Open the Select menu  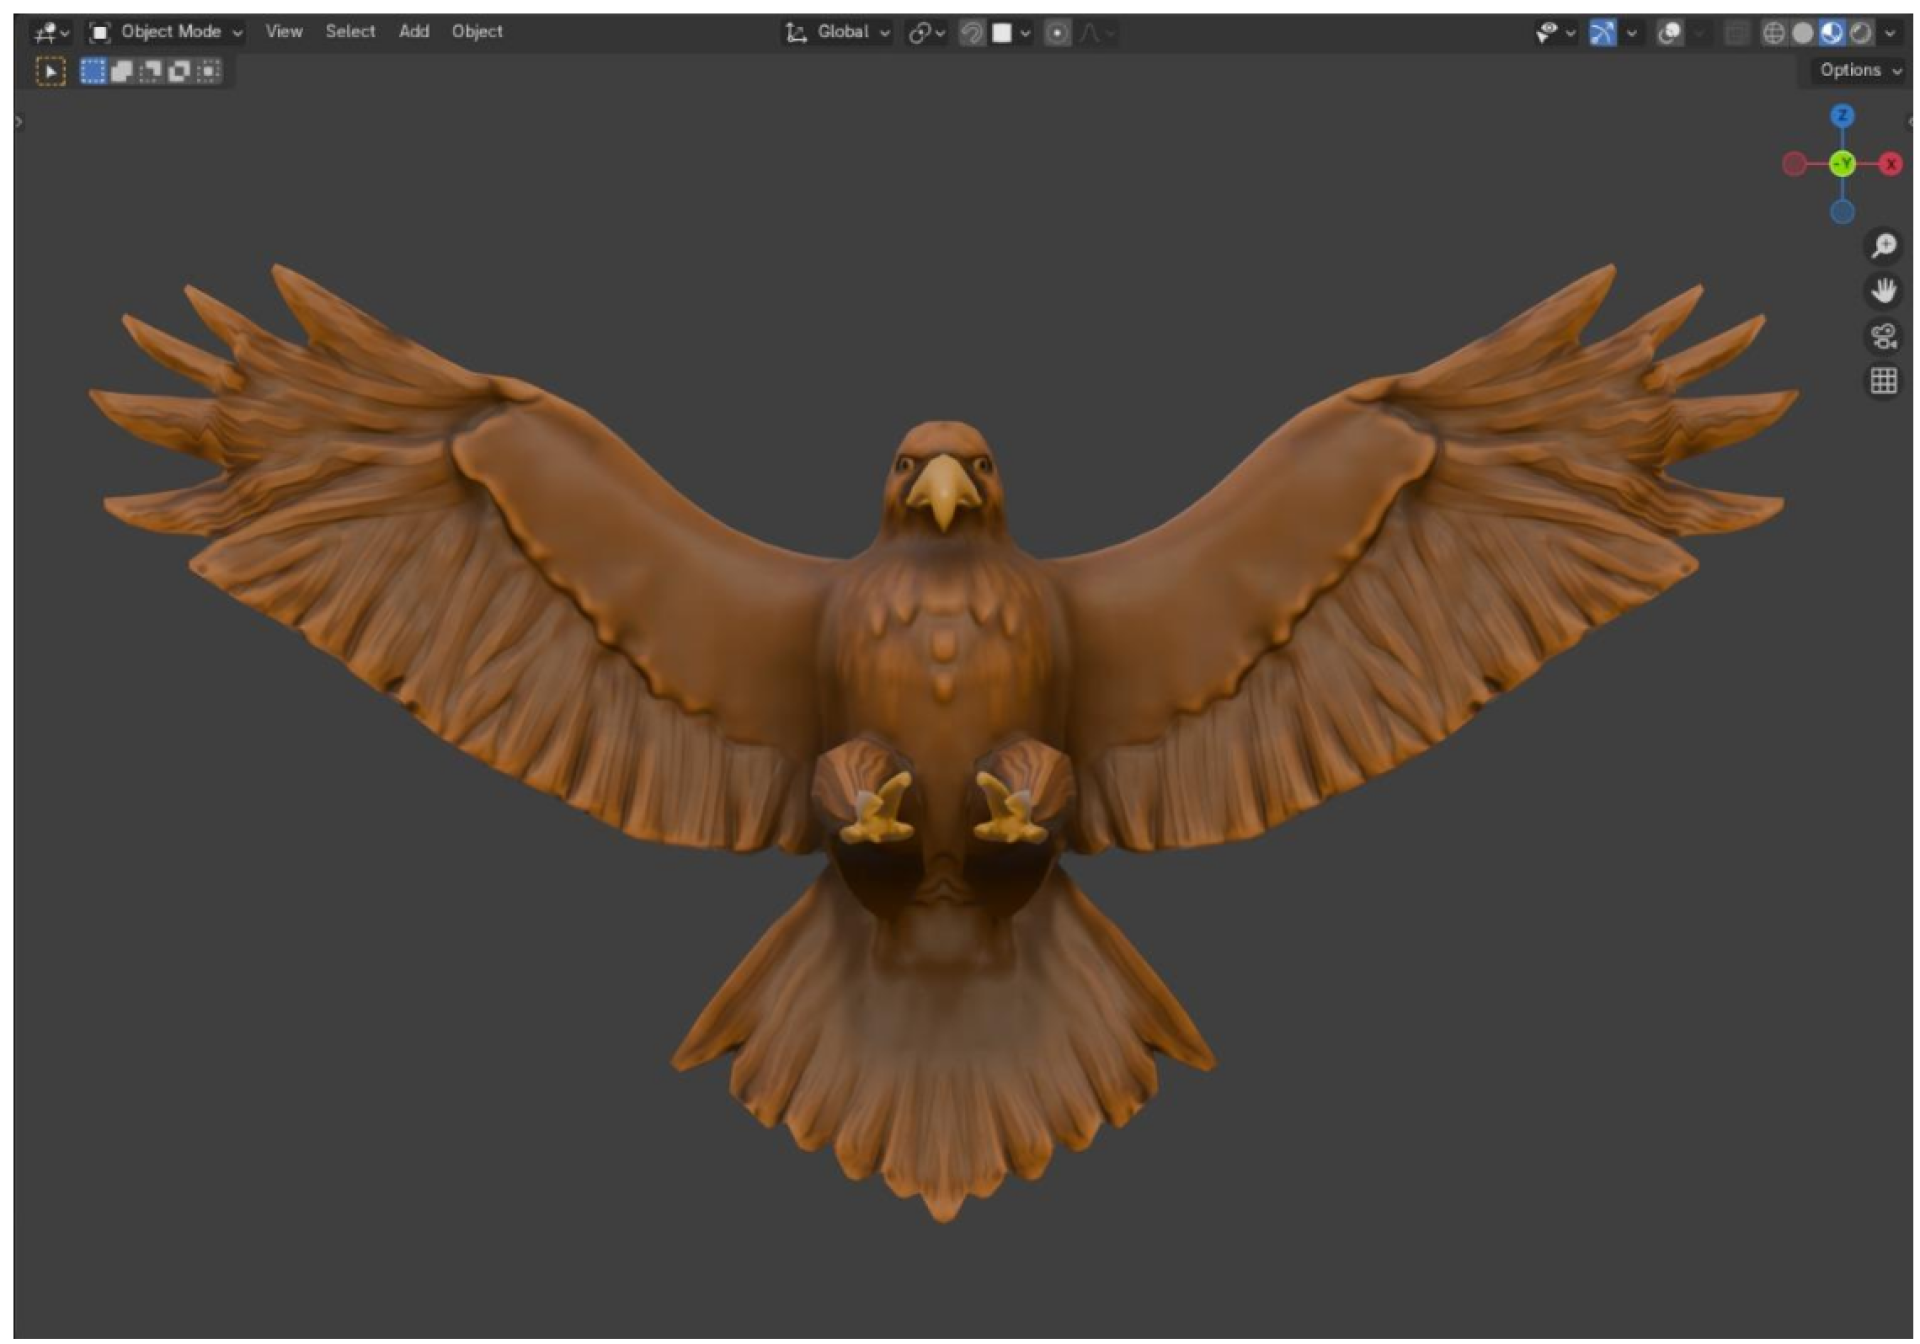[x=350, y=32]
